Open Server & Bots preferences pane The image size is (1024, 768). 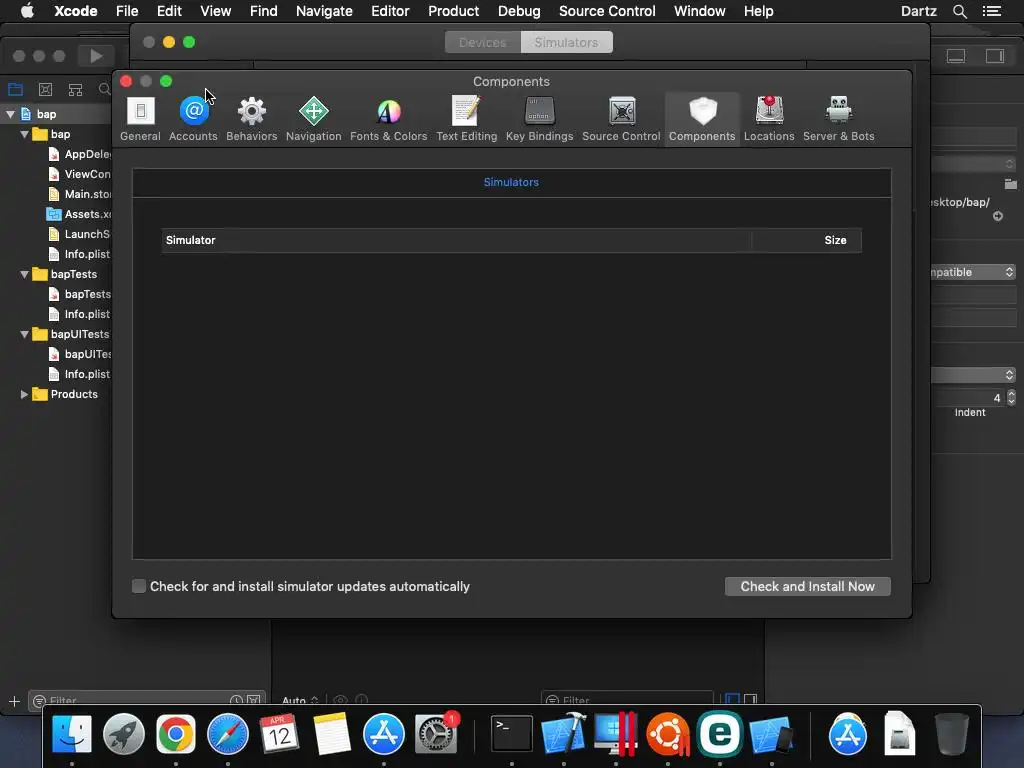tap(839, 119)
